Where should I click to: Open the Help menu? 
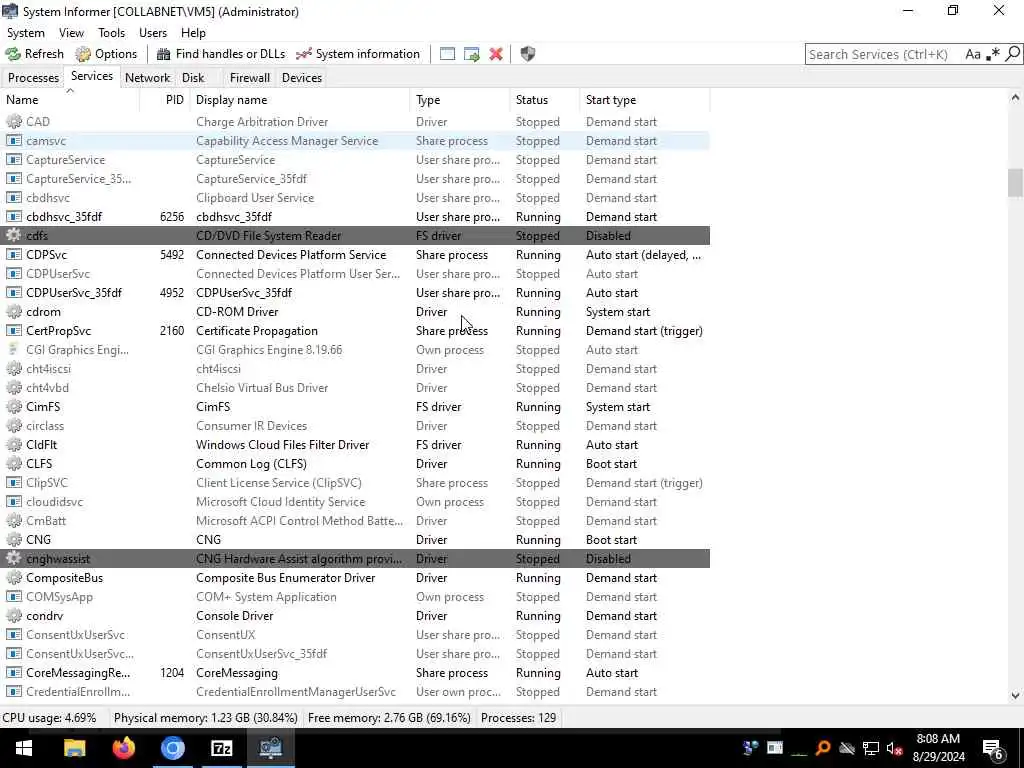[x=193, y=33]
